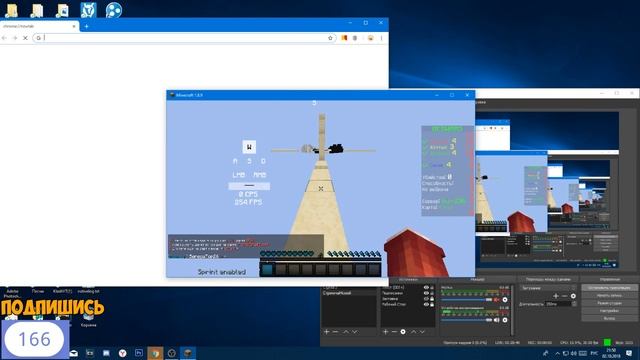640x360 pixels.
Task: Go forward in the Chrome window
Action: [x=15, y=38]
